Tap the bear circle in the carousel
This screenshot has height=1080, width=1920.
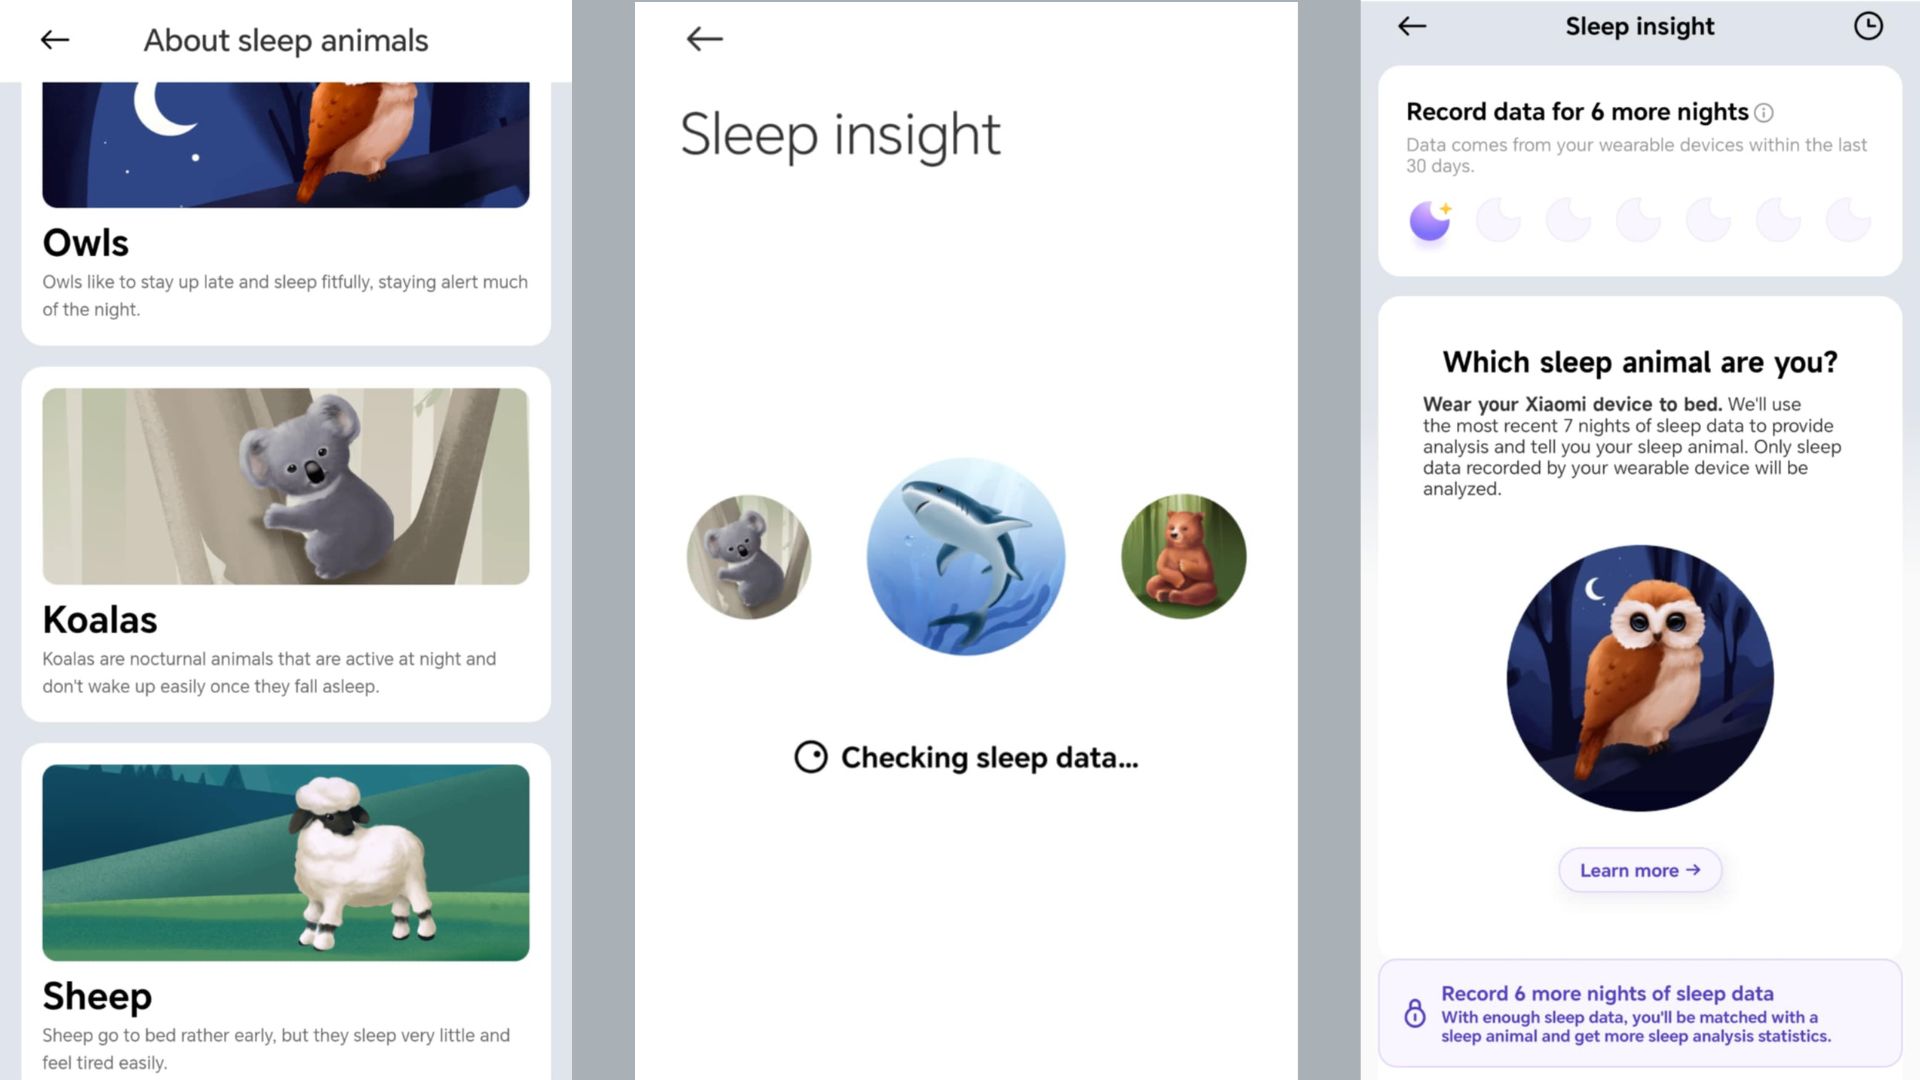pyautogui.click(x=1184, y=557)
